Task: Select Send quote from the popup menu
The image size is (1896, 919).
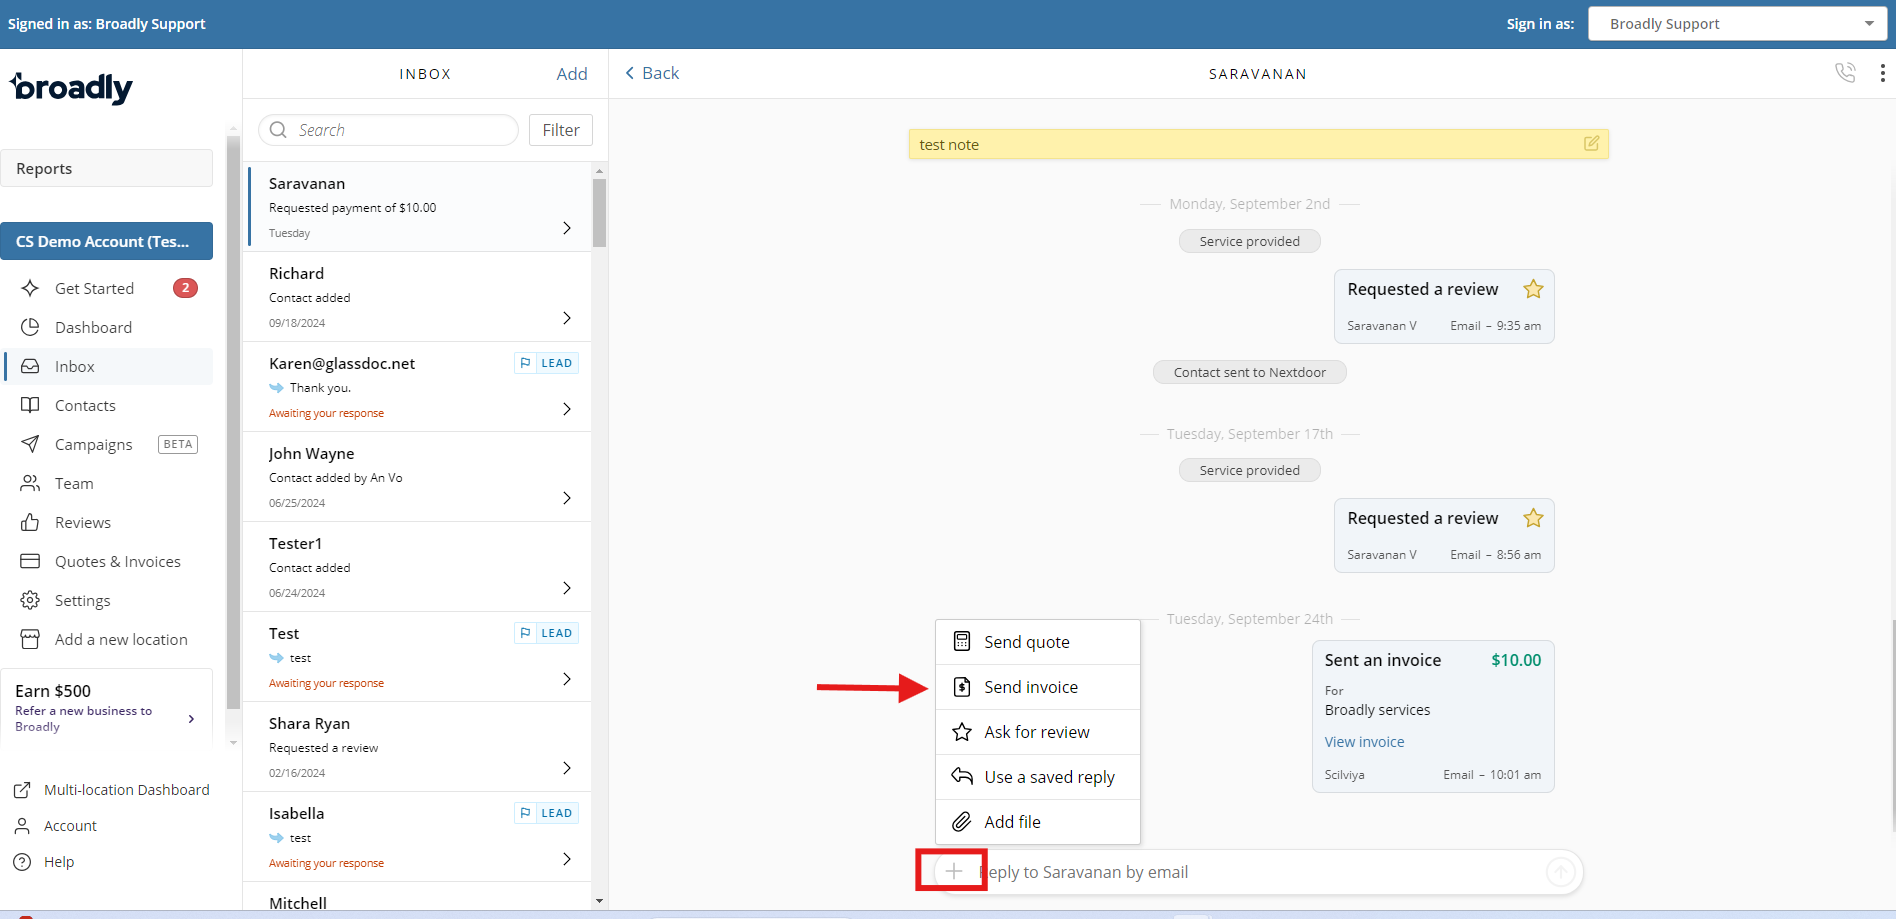Action: (x=1038, y=642)
